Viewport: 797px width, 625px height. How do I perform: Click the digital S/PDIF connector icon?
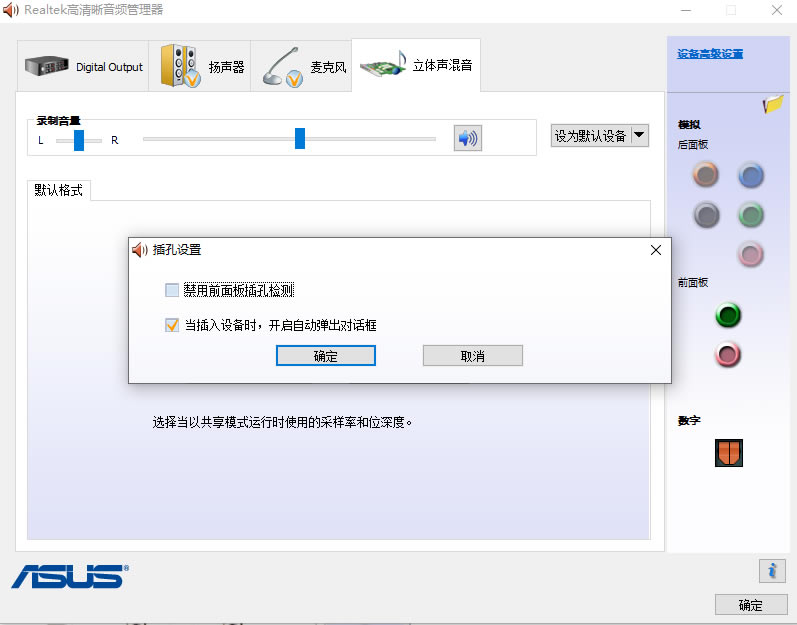coord(728,453)
